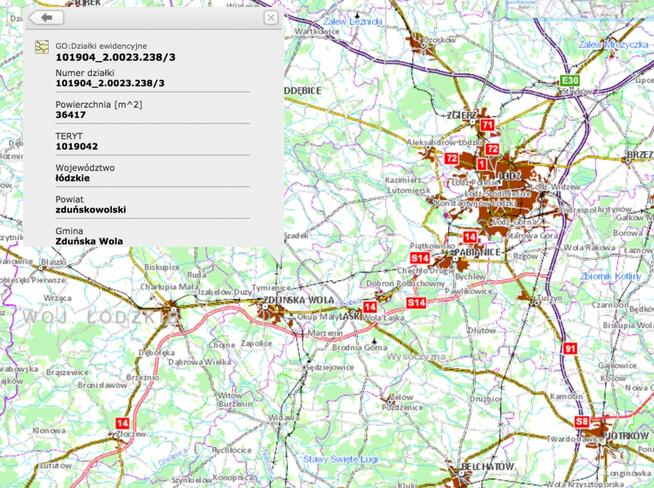
Task: Select Województwo value łódzkie
Action: pos(73,178)
